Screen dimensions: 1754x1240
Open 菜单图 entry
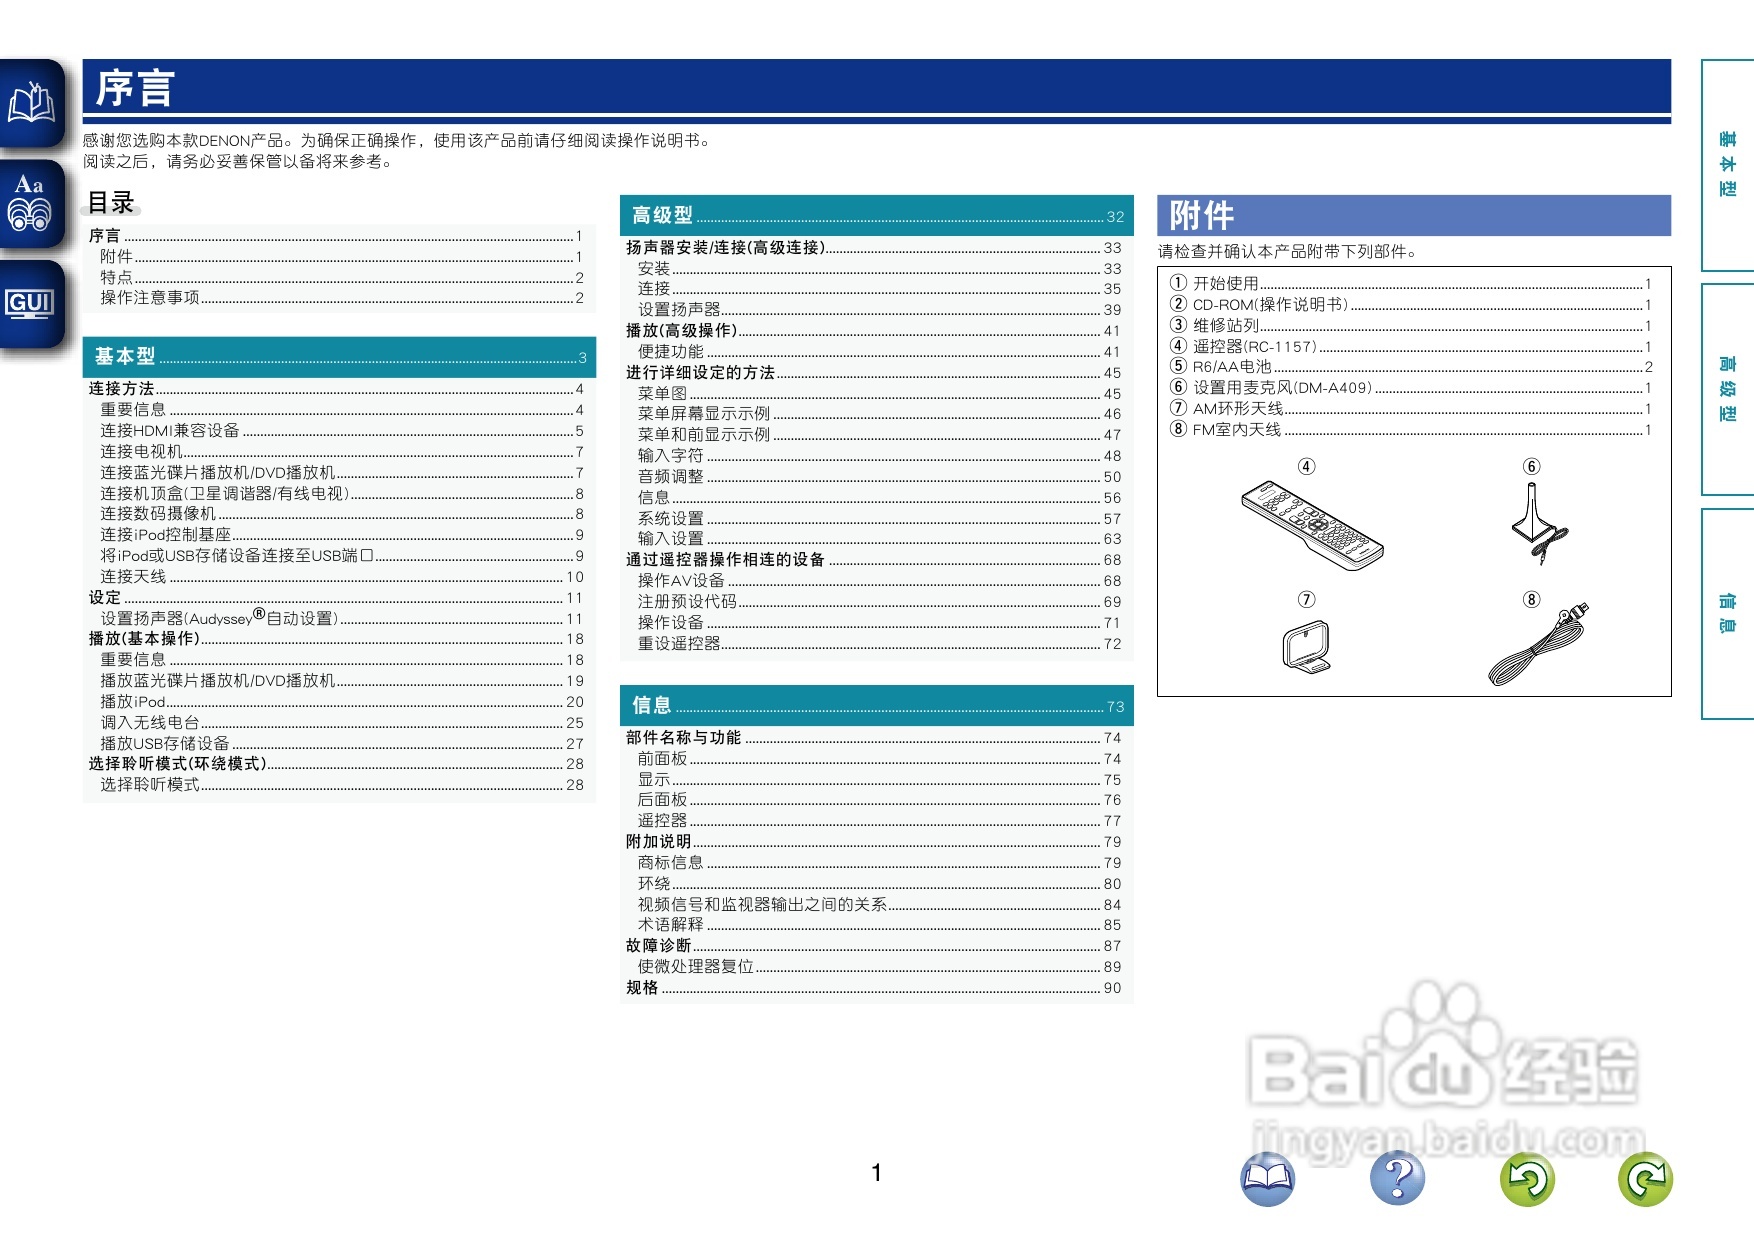pos(879,394)
